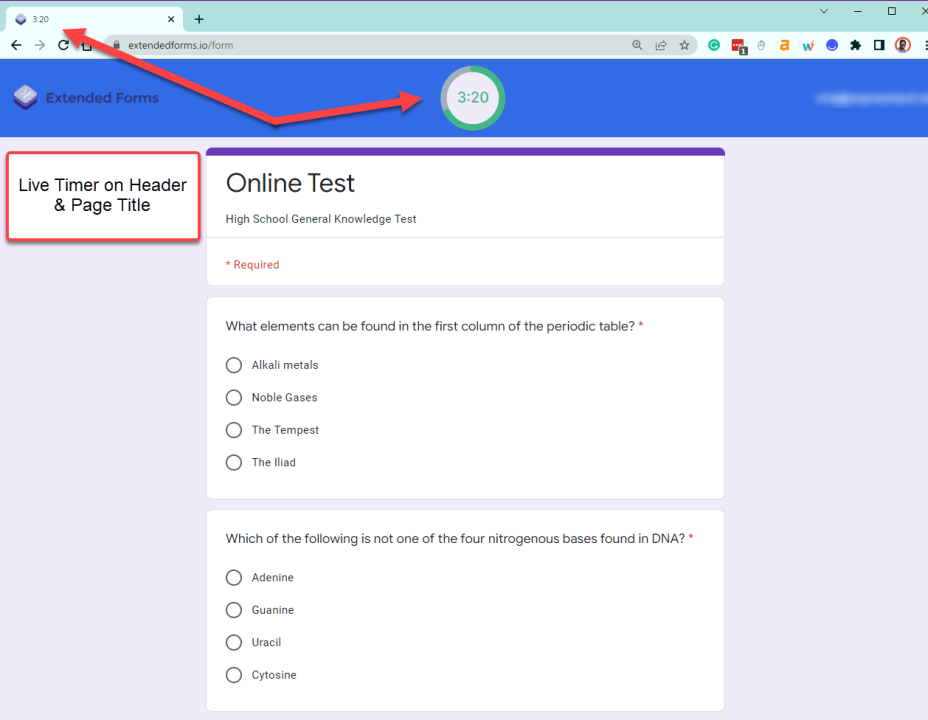Click the Chrome profile avatar icon

pos(902,45)
